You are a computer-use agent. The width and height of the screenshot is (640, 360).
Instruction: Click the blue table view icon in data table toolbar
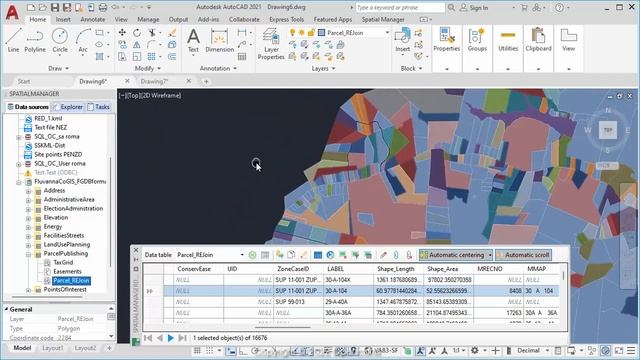(x=318, y=255)
